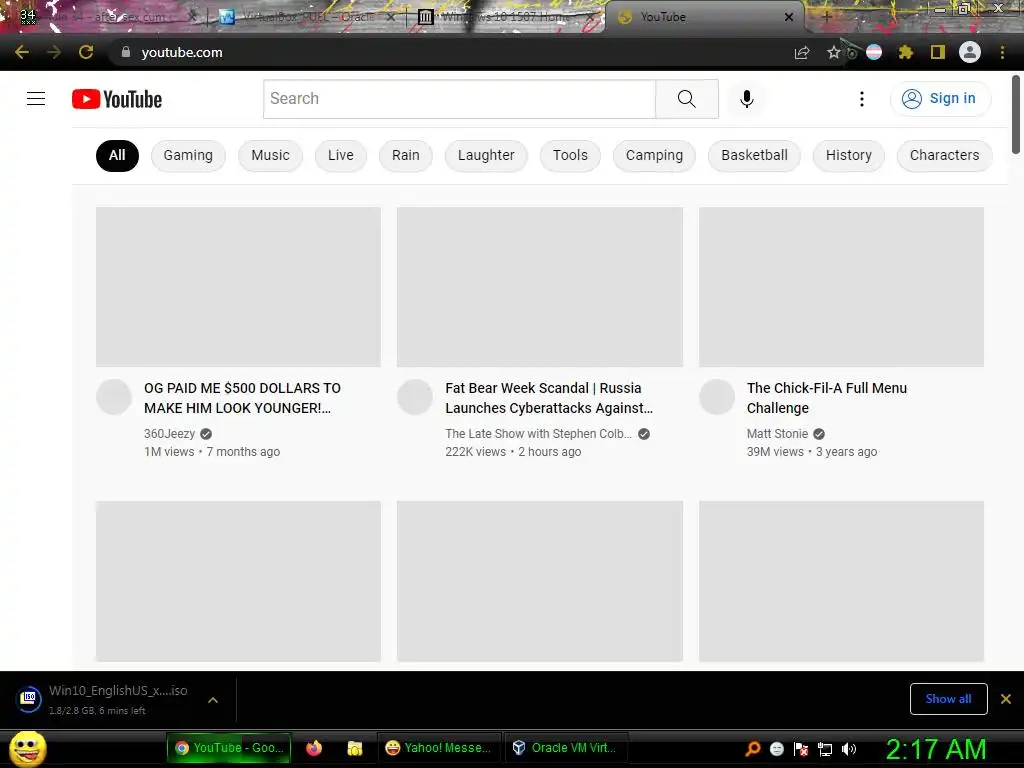Click into the YouTube Search field
The width and height of the screenshot is (1024, 768).
tap(459, 99)
